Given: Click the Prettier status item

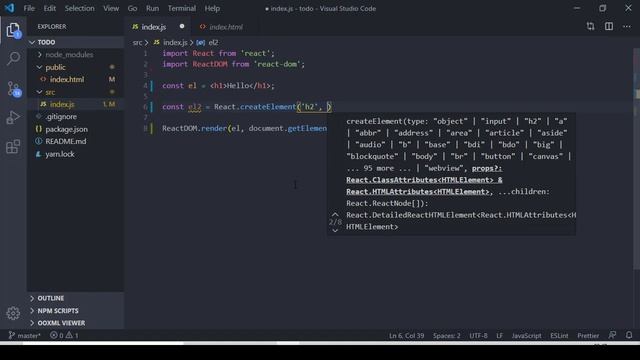Looking at the screenshot, I should click(588, 336).
